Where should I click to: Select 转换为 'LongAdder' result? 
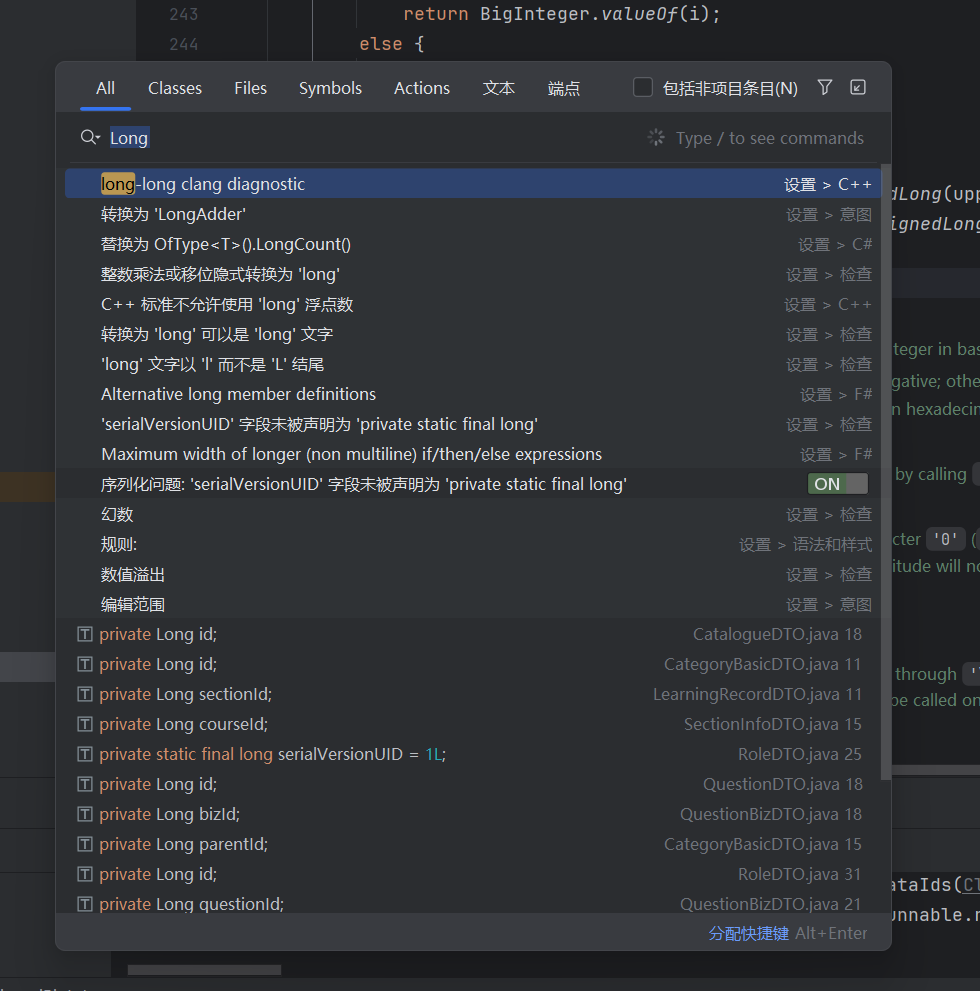pos(473,214)
